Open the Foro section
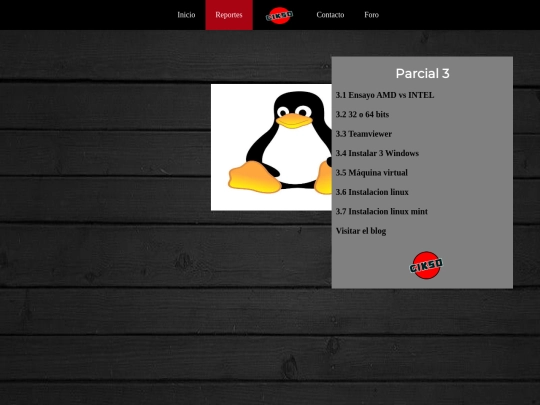 pyautogui.click(x=372, y=15)
